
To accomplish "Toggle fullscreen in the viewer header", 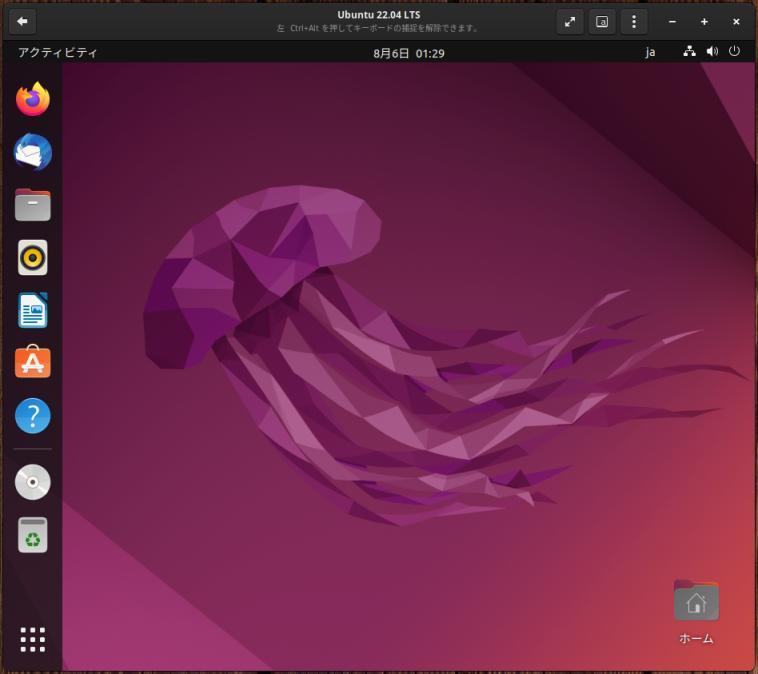I will pyautogui.click(x=570, y=22).
